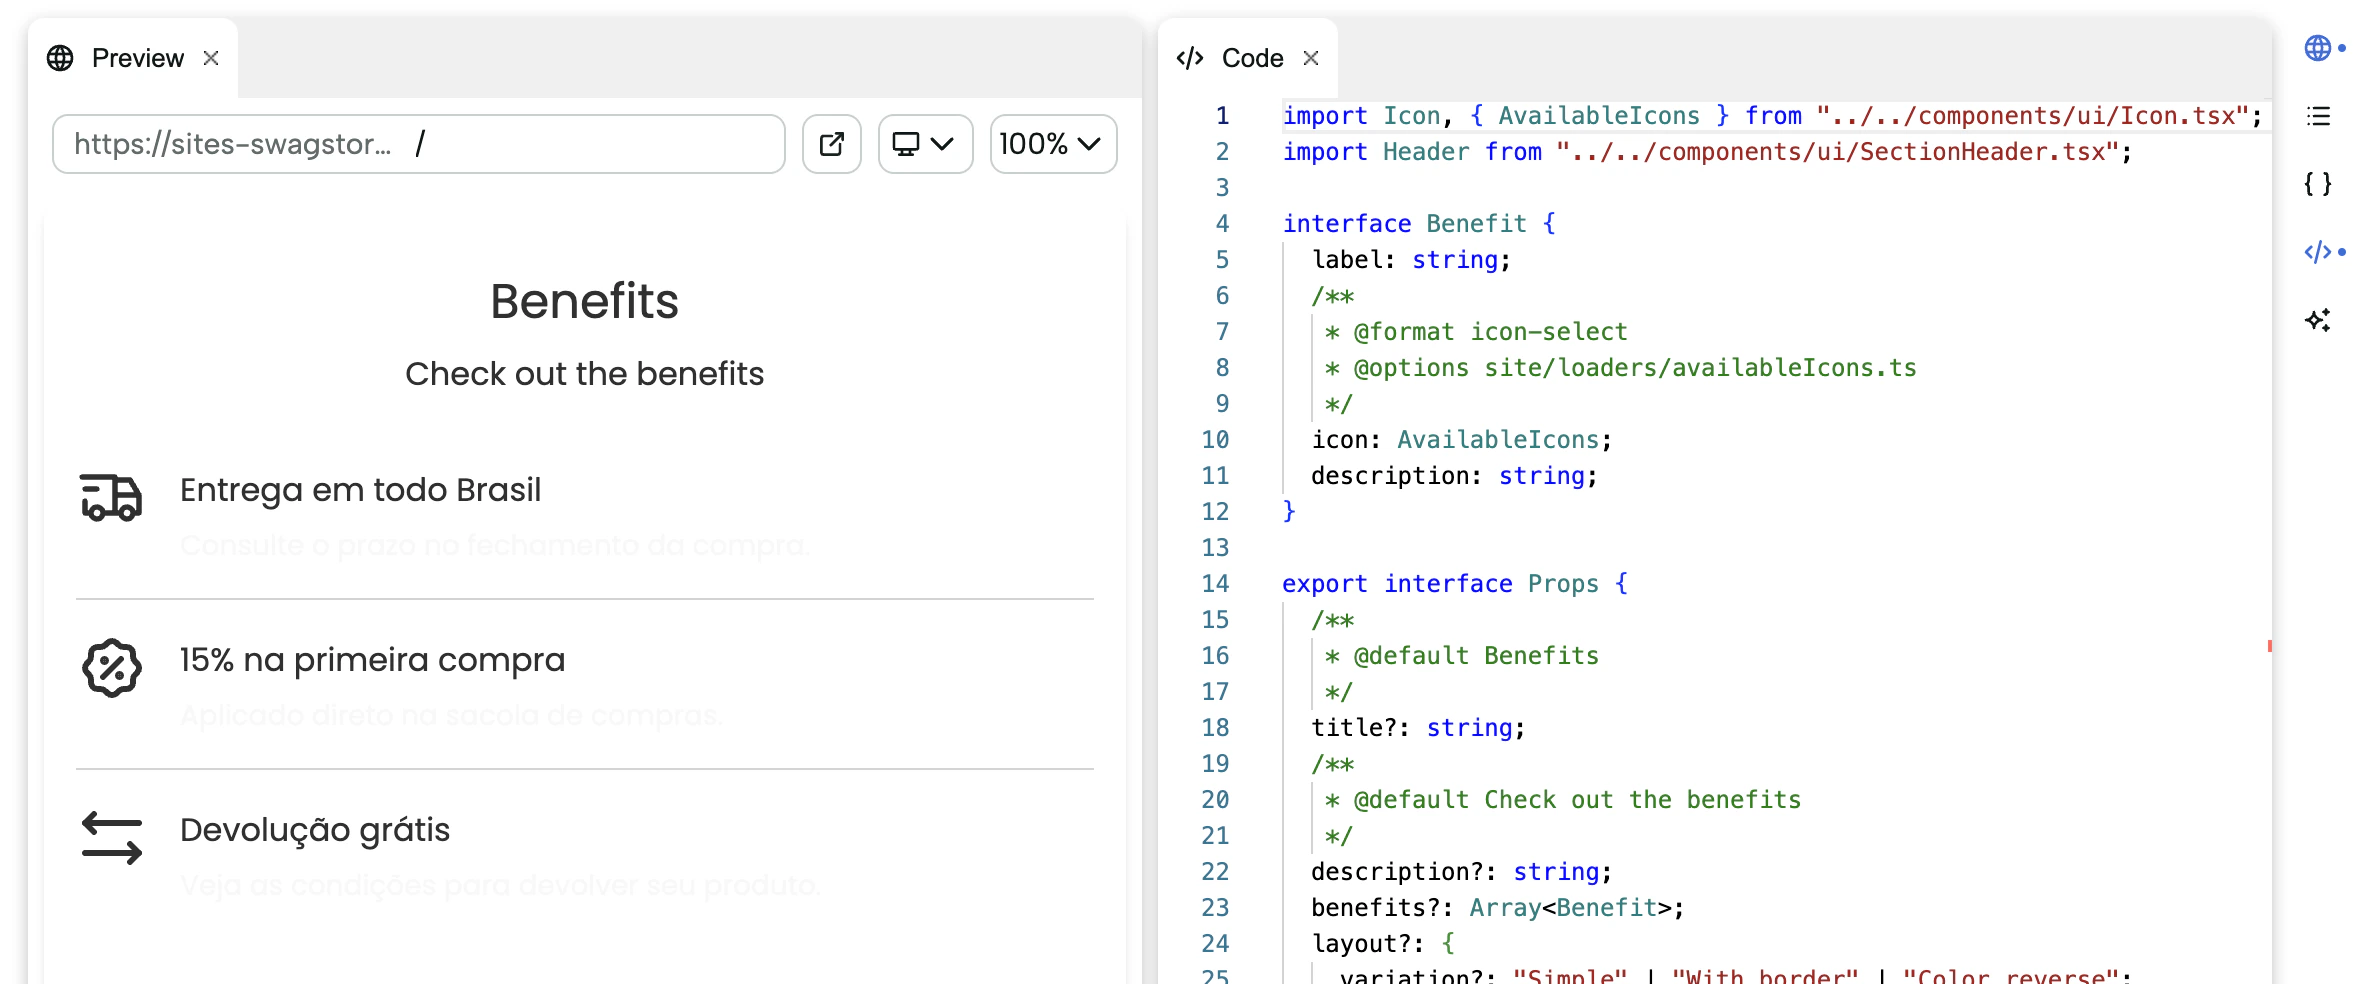Click 'title?: string;' on line 18
2356x984 pixels.
coord(1419,727)
